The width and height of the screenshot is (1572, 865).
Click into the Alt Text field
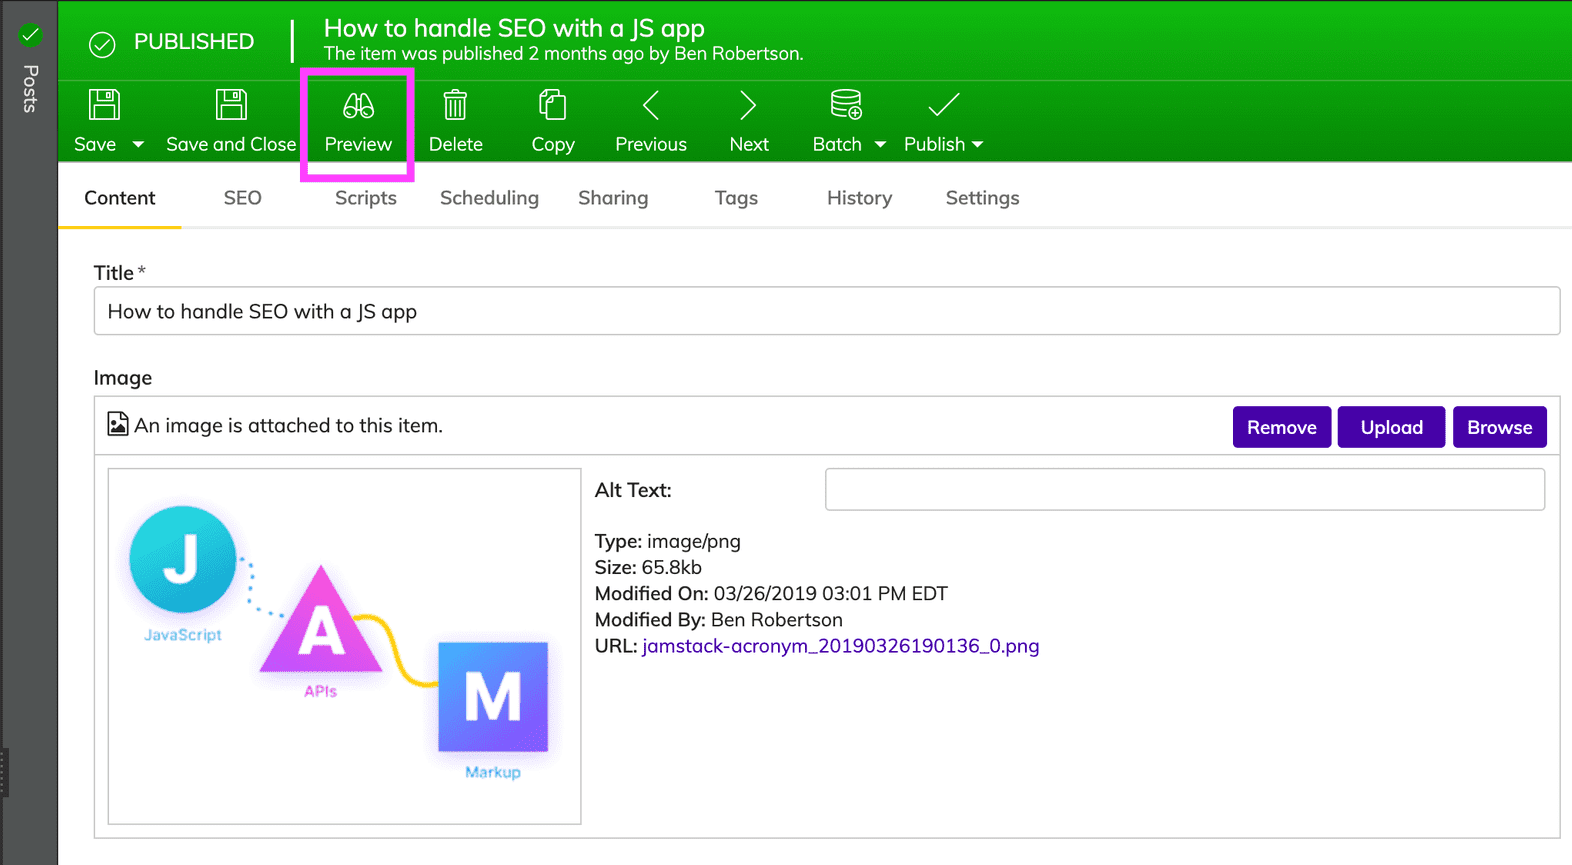[x=1184, y=490]
